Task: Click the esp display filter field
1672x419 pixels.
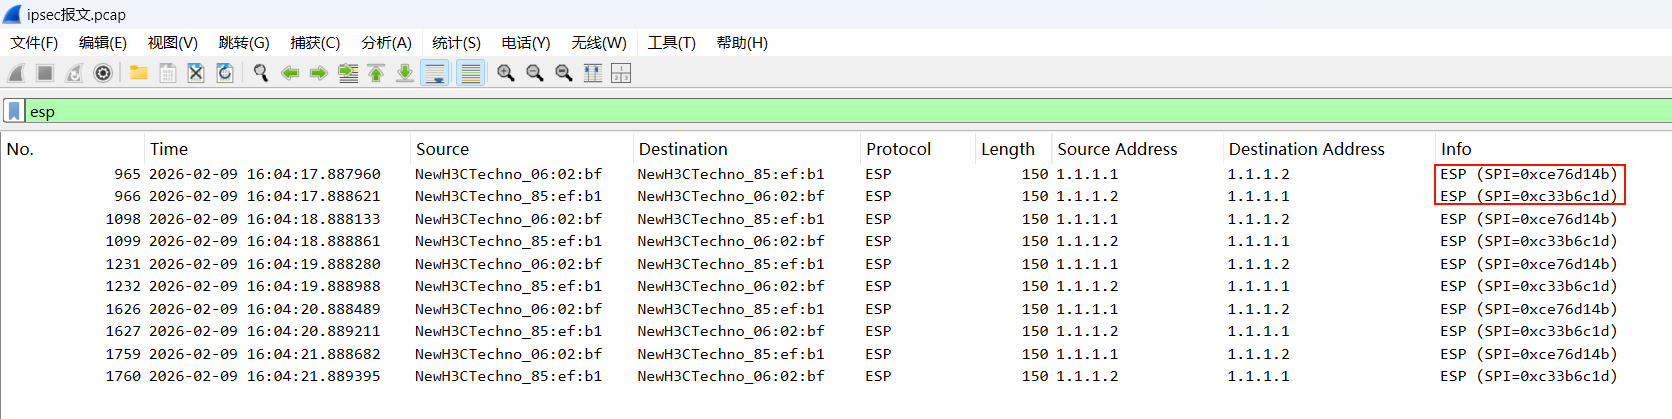Action: tap(800, 111)
